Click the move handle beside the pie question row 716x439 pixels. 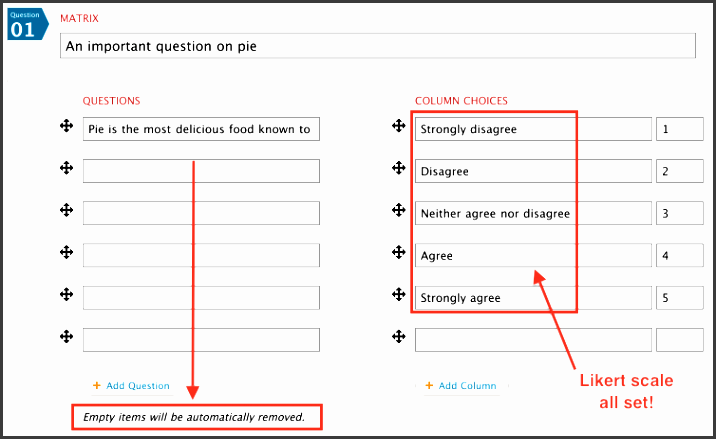point(67,126)
